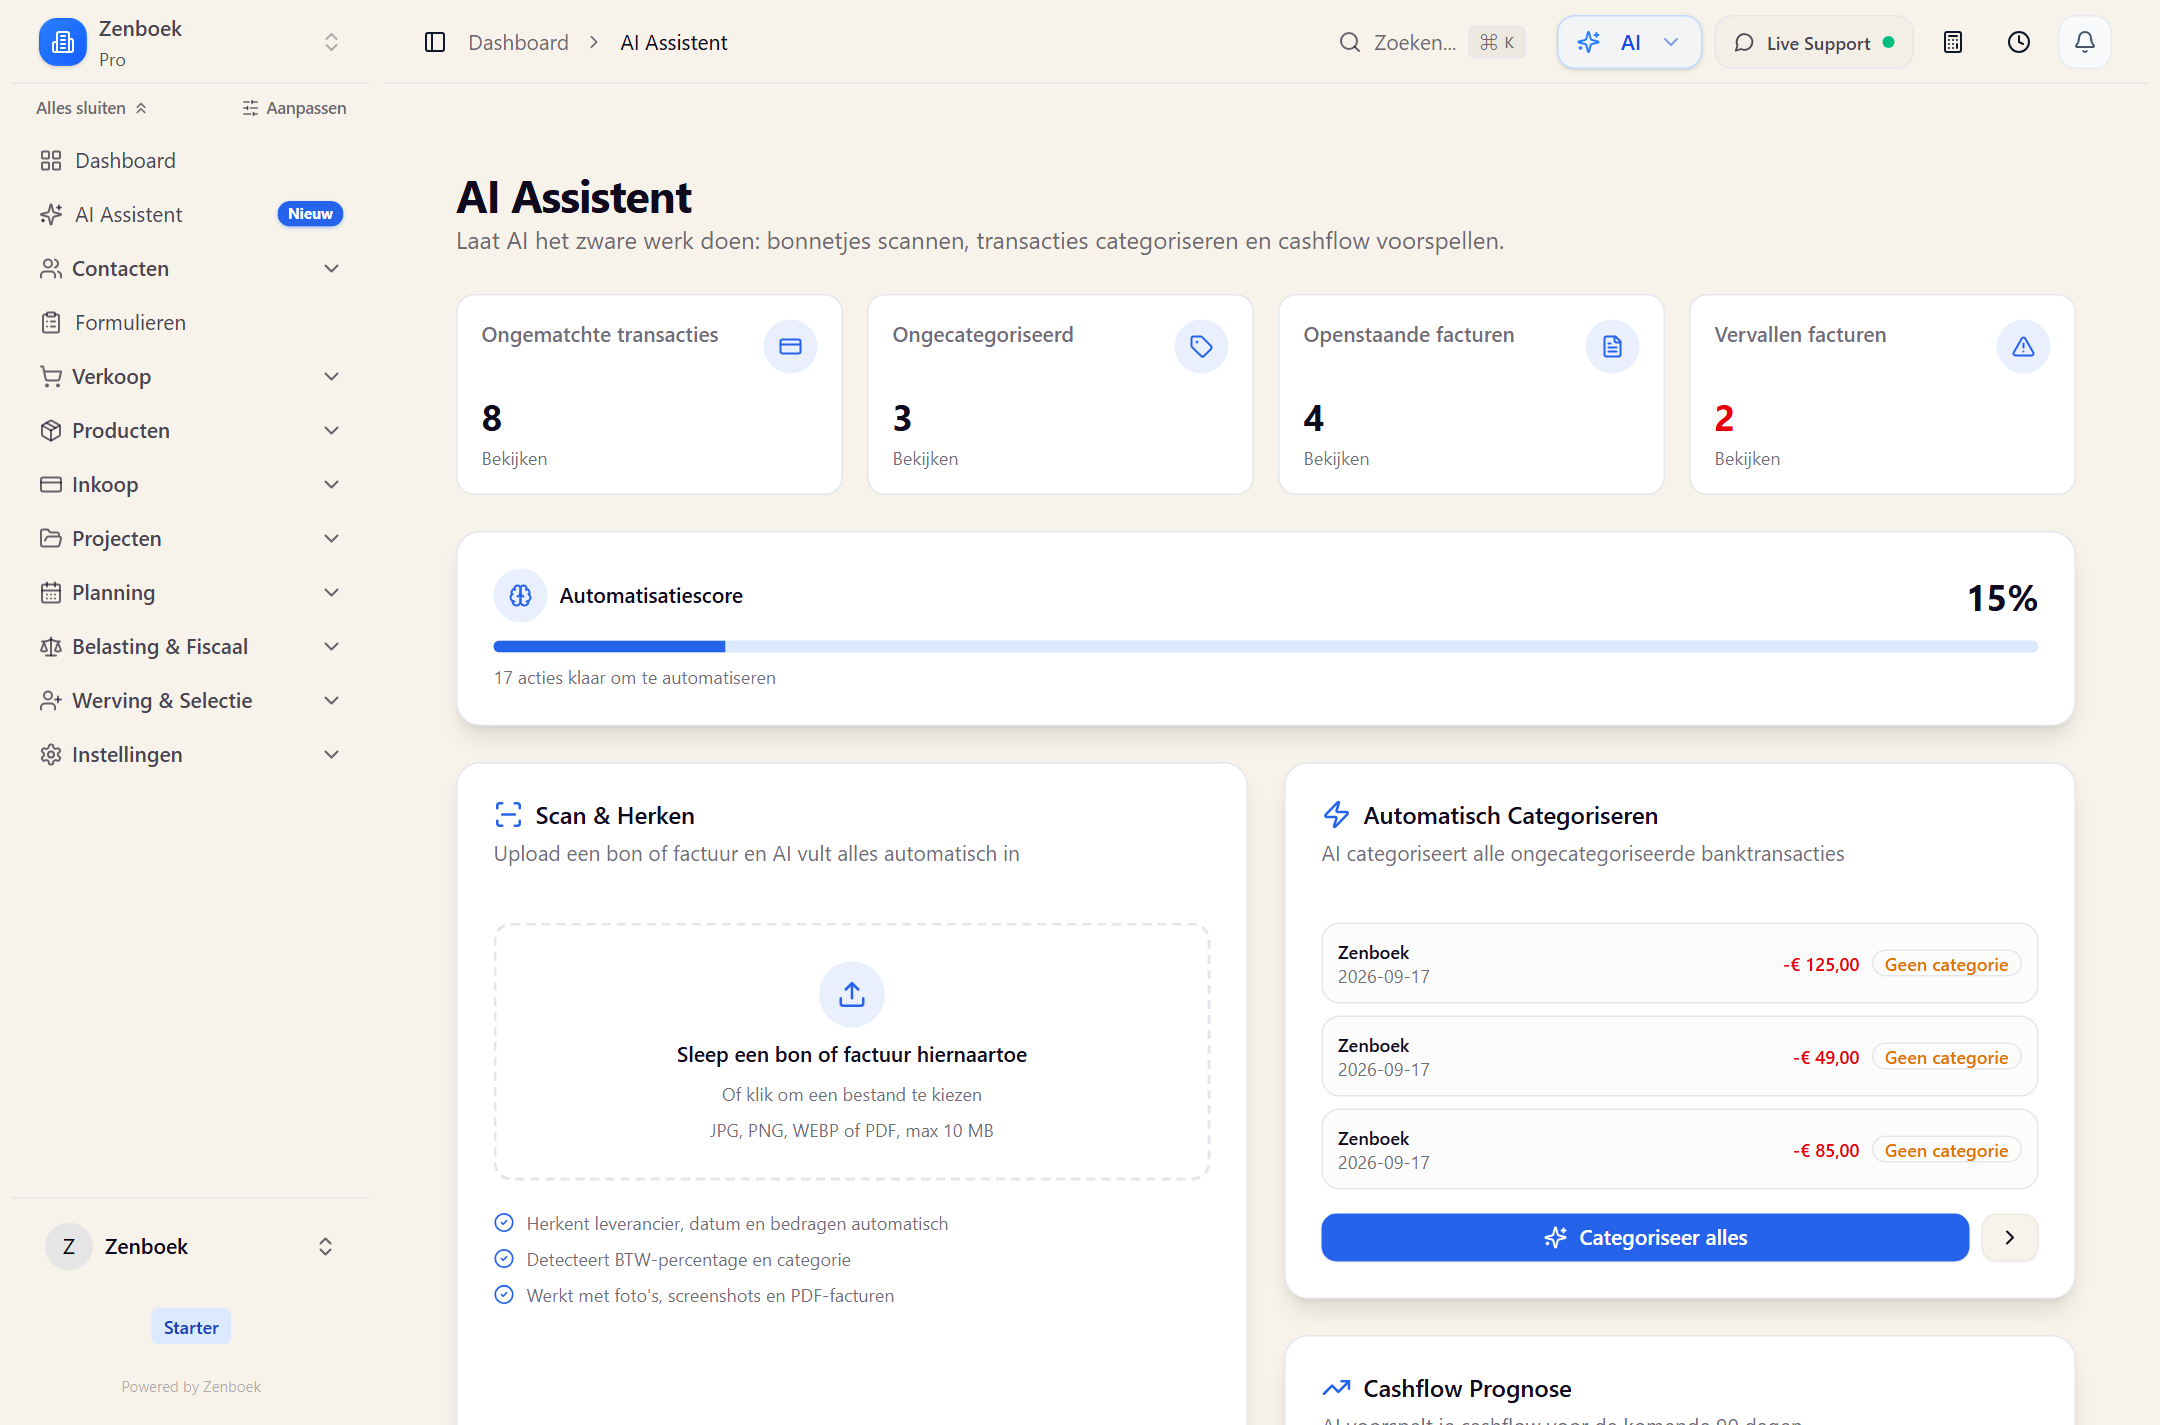Screen dimensions: 2160x1425
Task: Click the Ongematchte transacties card icon
Action: click(790, 346)
